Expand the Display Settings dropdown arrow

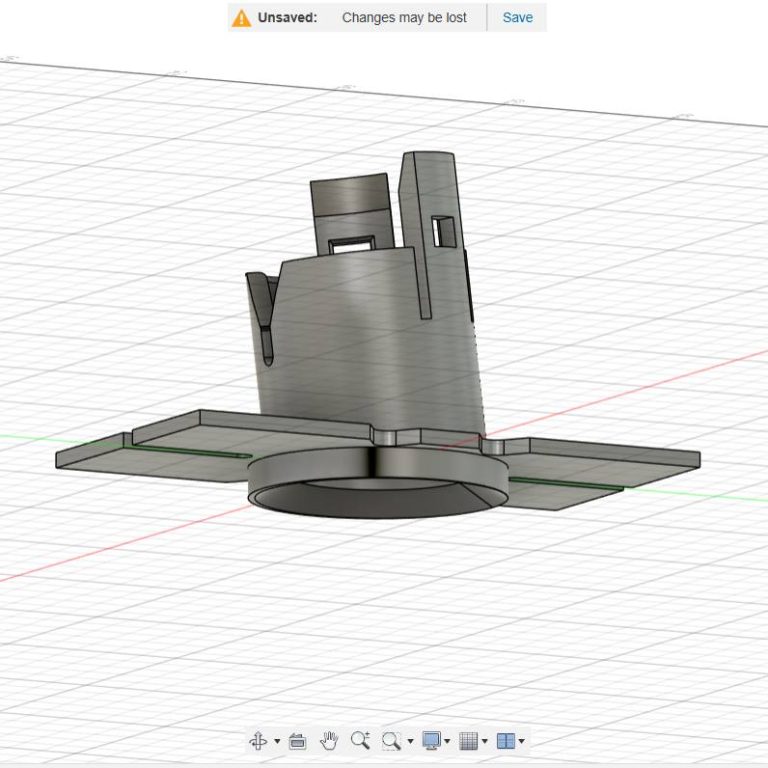[447, 742]
